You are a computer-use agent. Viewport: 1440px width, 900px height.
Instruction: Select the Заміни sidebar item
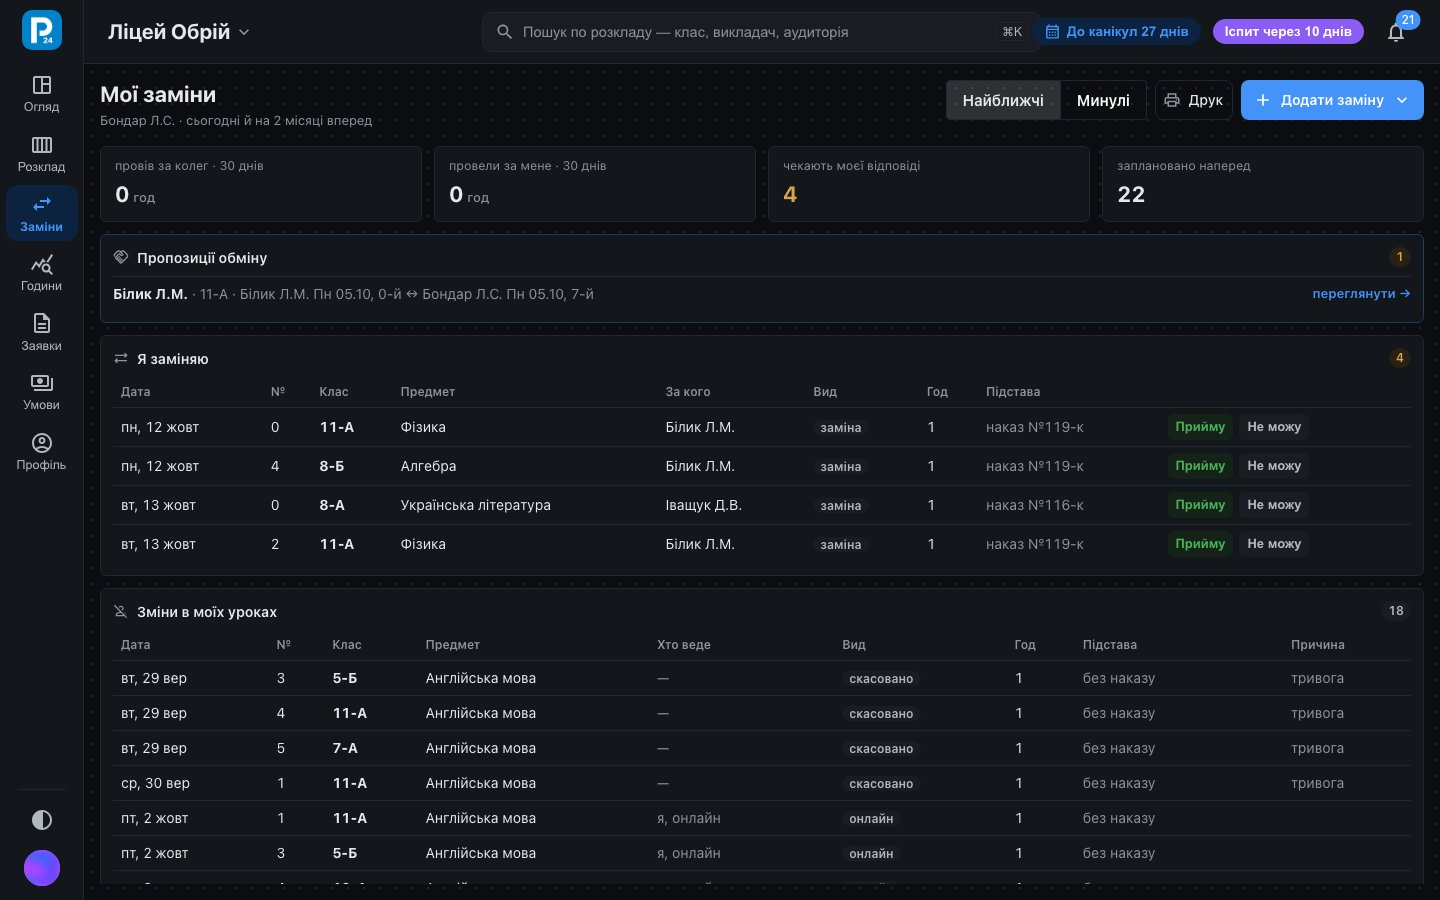(41, 214)
